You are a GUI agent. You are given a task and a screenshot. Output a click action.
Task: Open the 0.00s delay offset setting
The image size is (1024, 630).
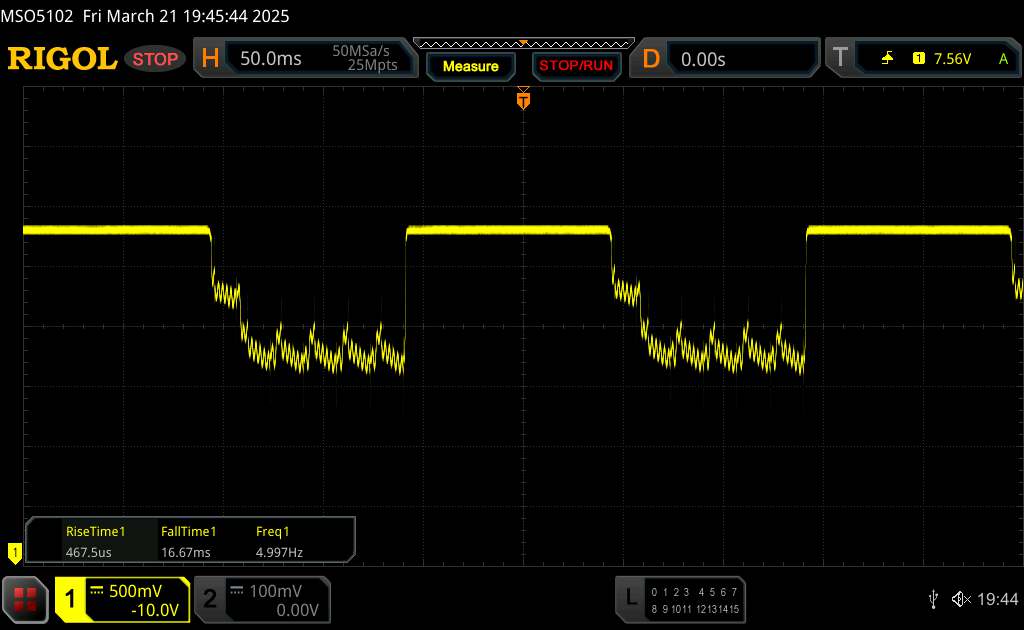703,59
